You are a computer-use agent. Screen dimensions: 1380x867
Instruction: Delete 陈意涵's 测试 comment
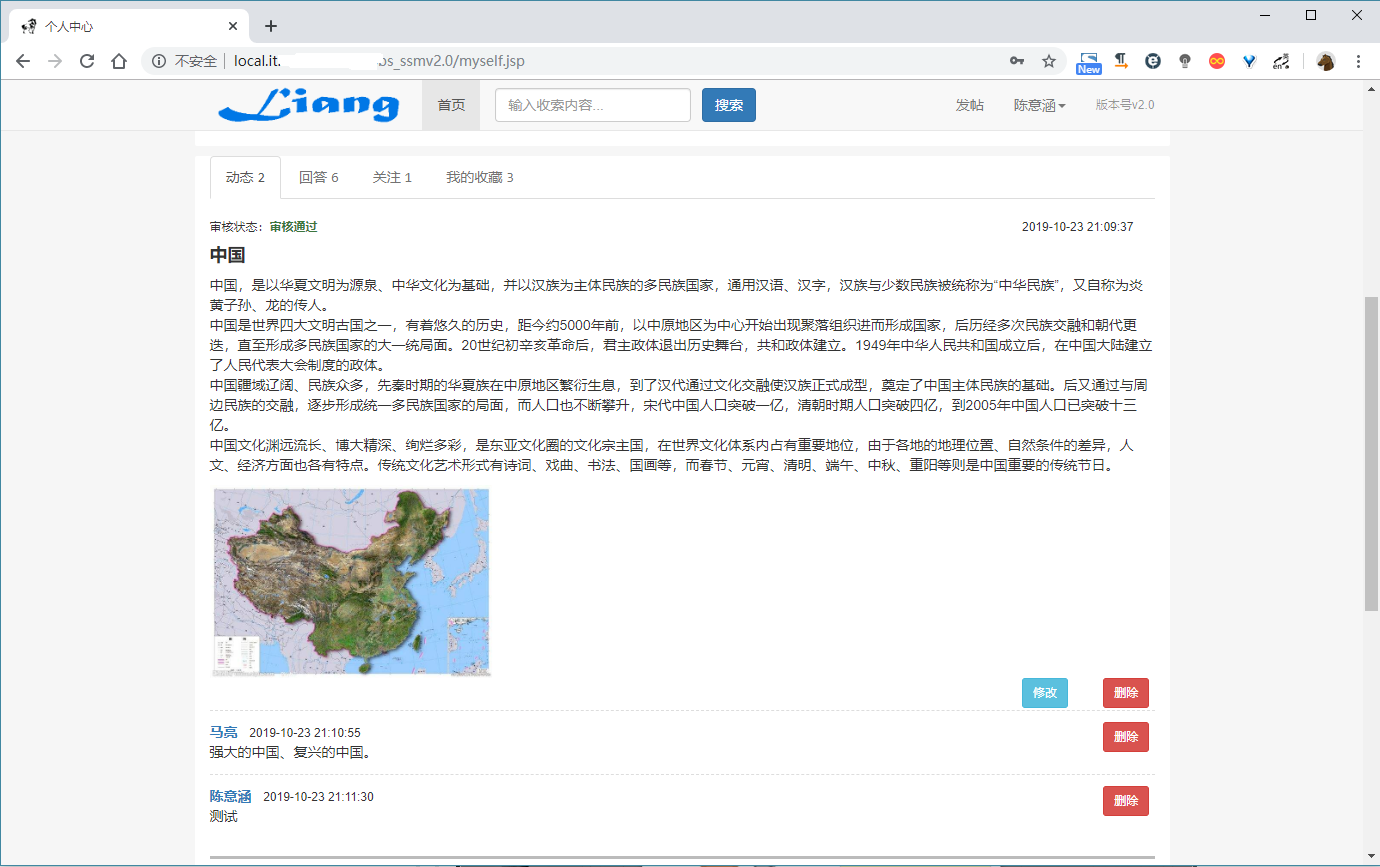pyautogui.click(x=1126, y=801)
